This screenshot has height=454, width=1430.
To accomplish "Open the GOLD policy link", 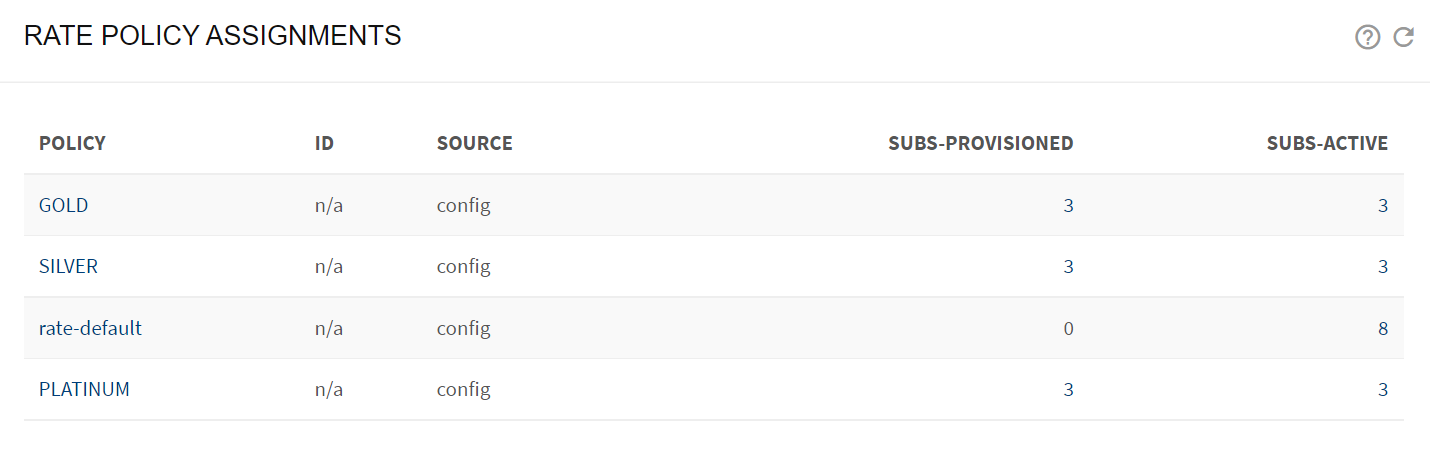I will (64, 206).
